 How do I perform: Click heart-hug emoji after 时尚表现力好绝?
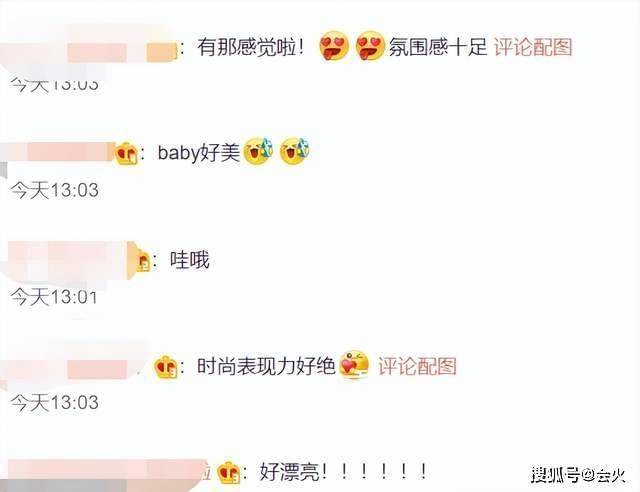coord(354,364)
